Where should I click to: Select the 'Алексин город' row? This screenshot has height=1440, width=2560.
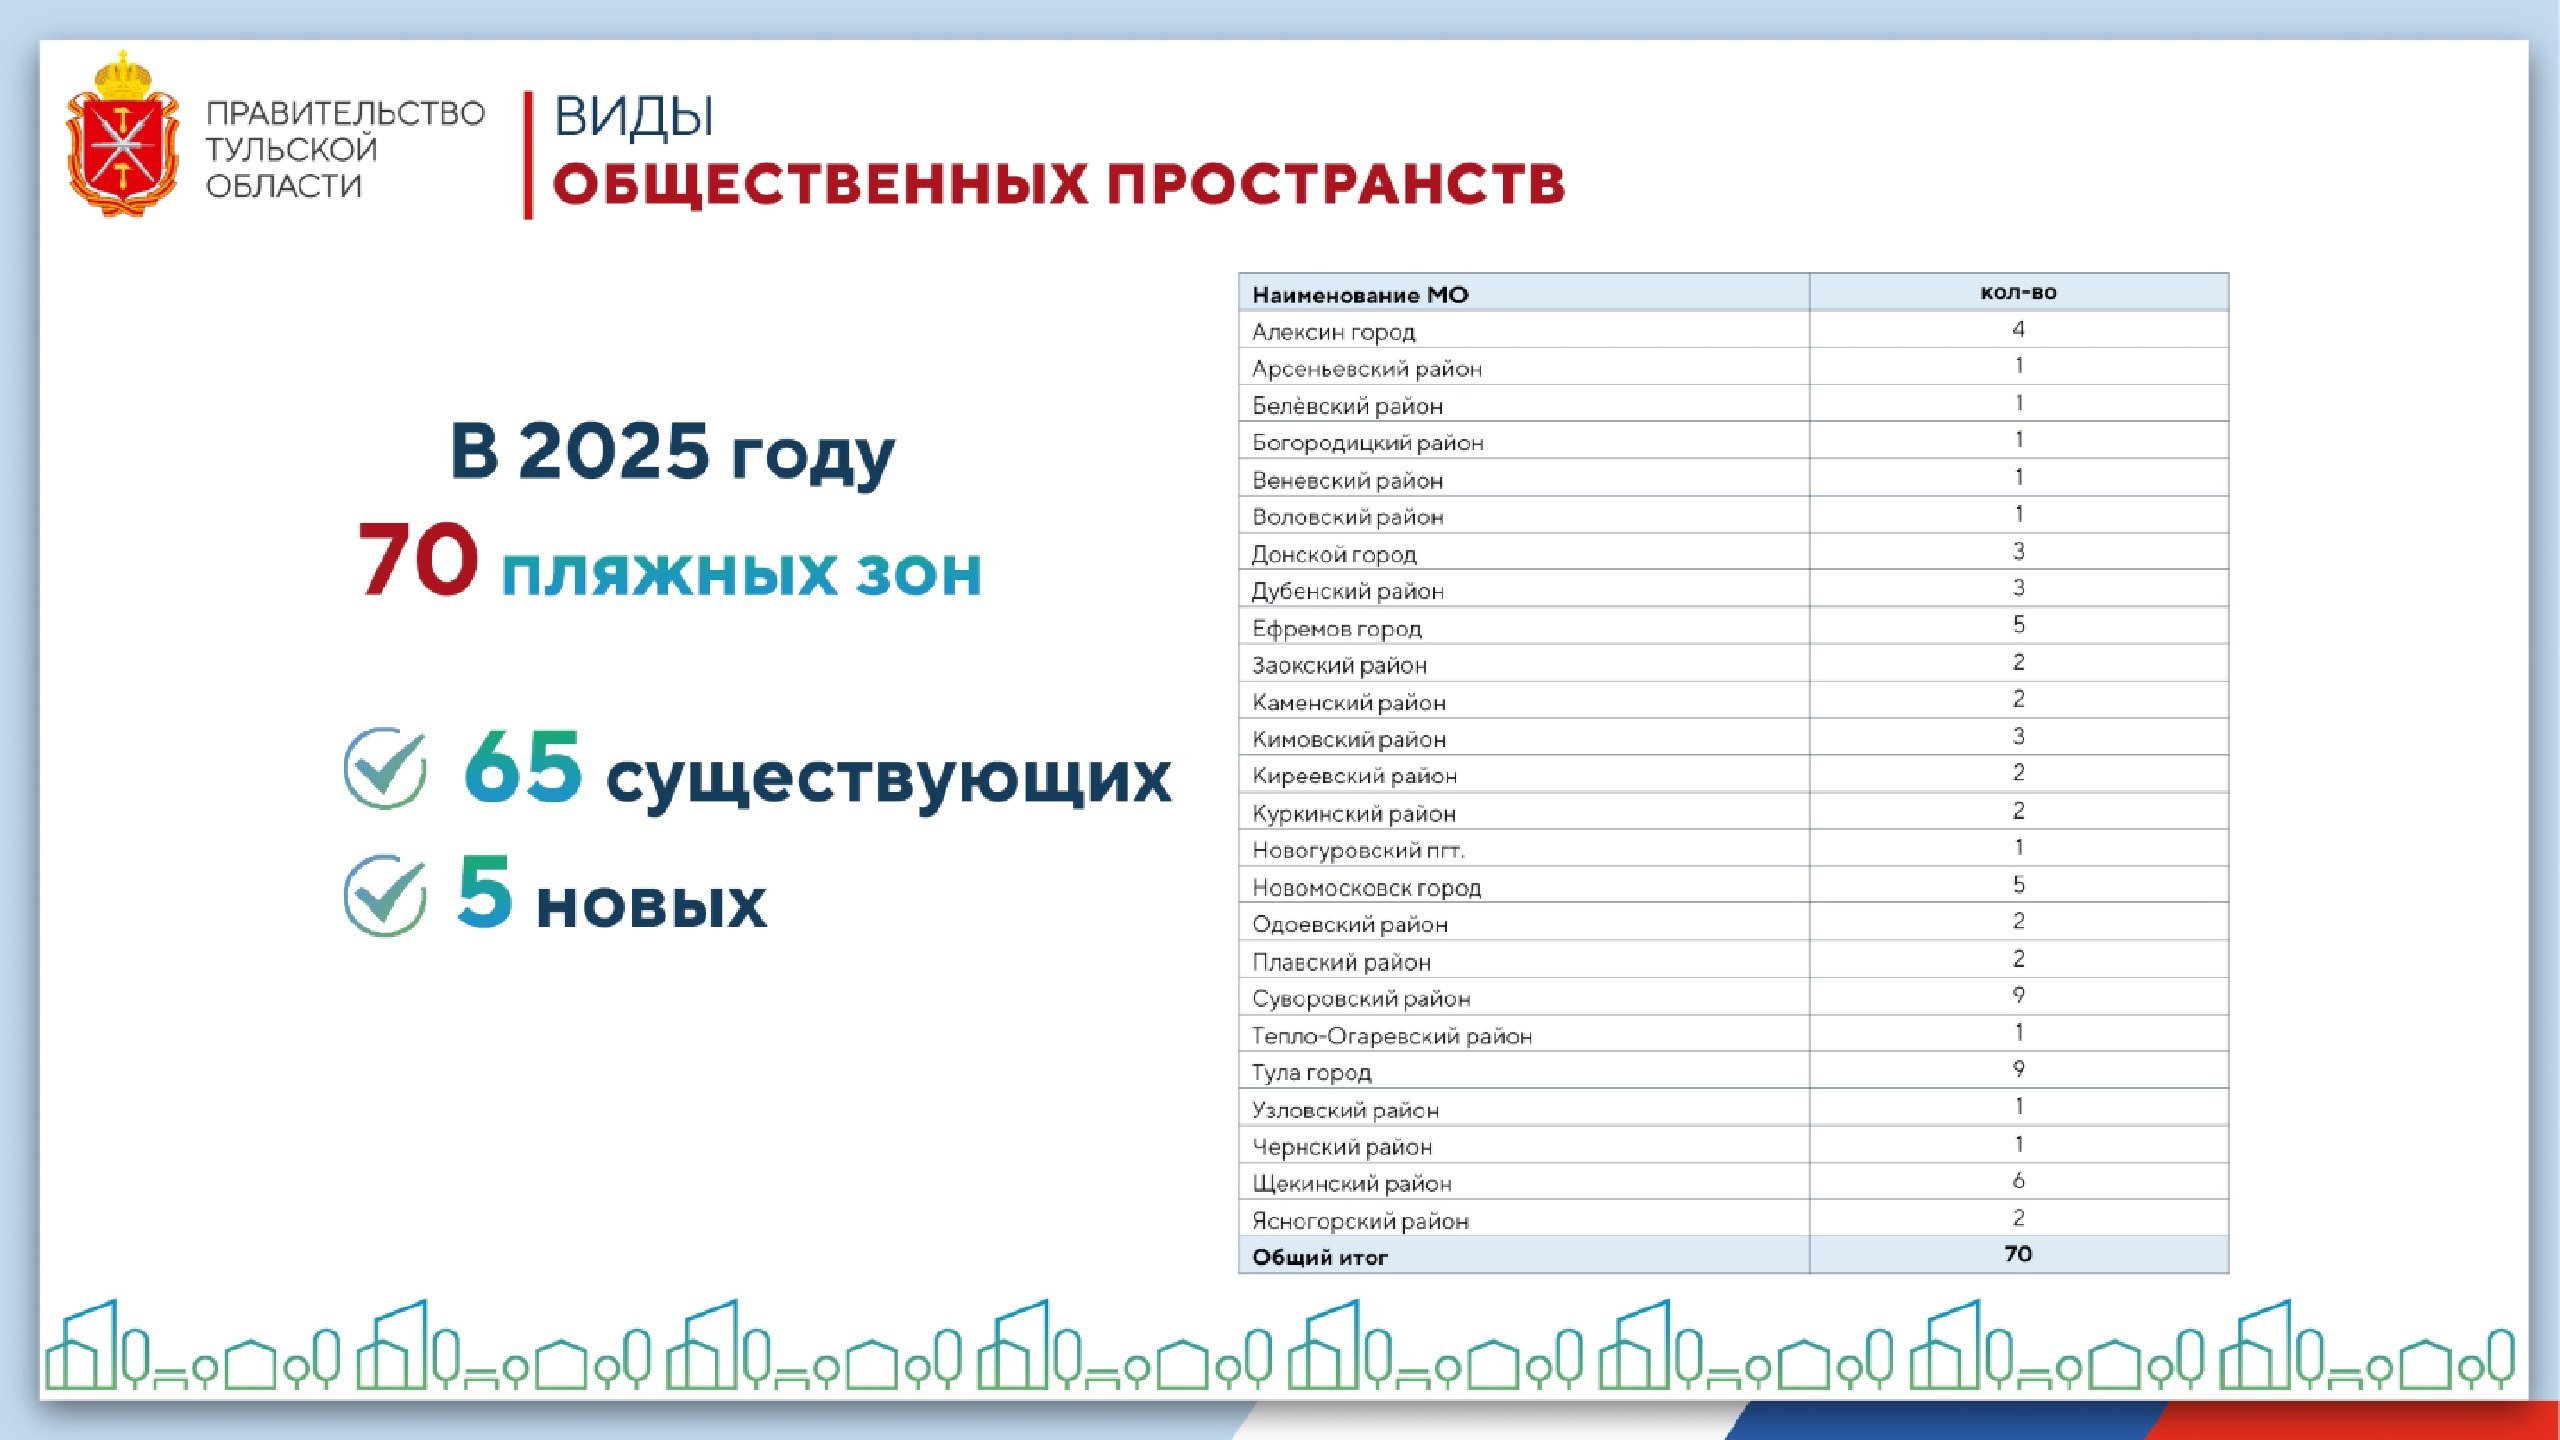coord(1734,330)
